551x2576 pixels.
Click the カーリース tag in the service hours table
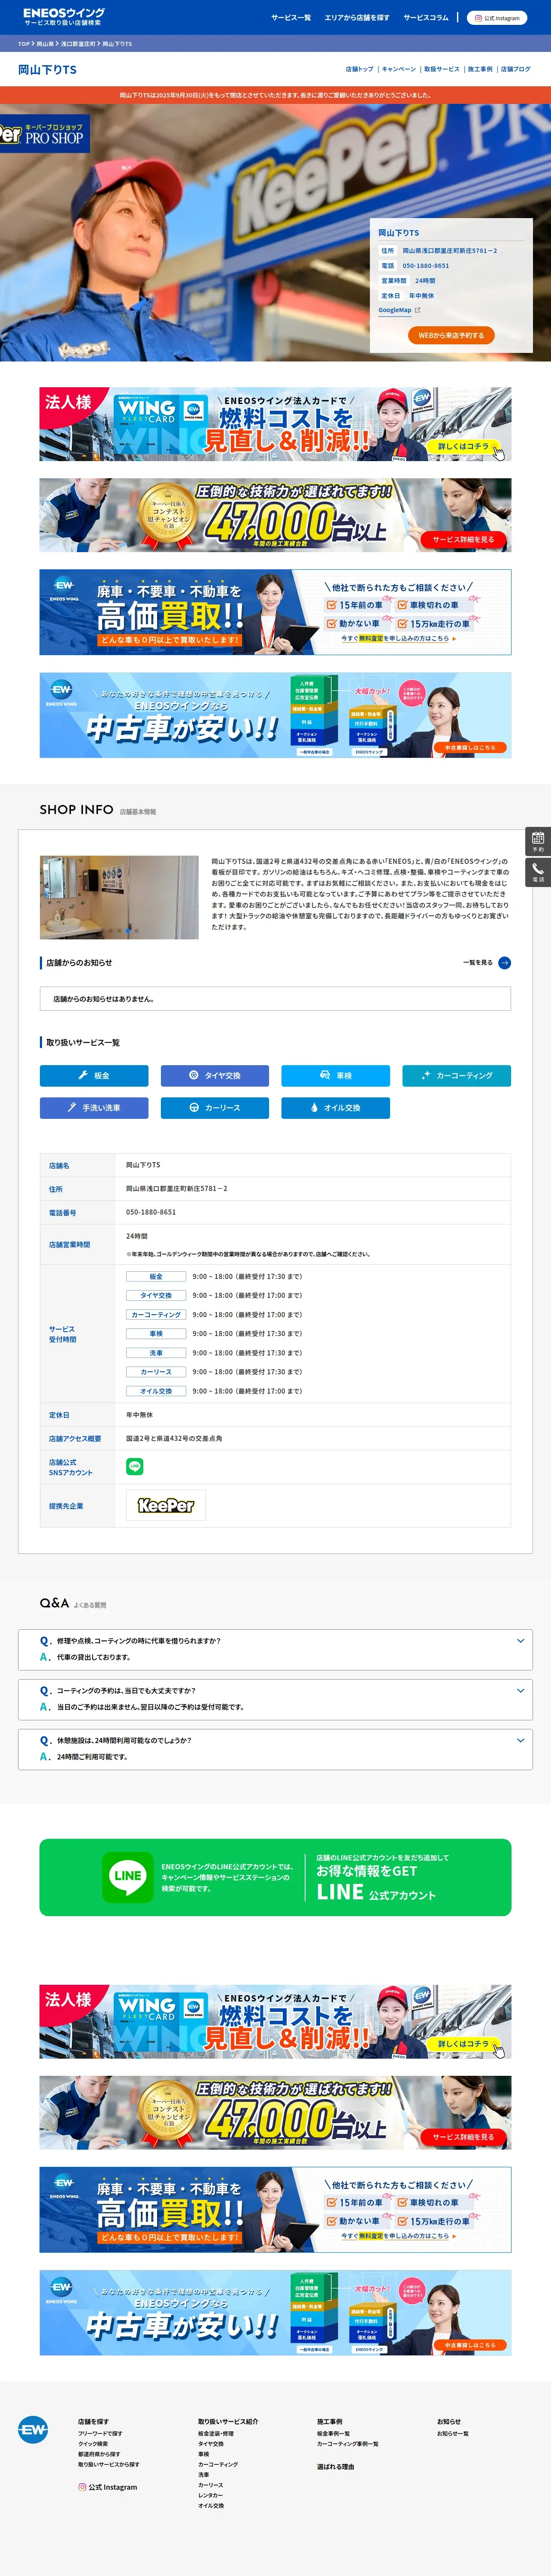coord(156,1372)
